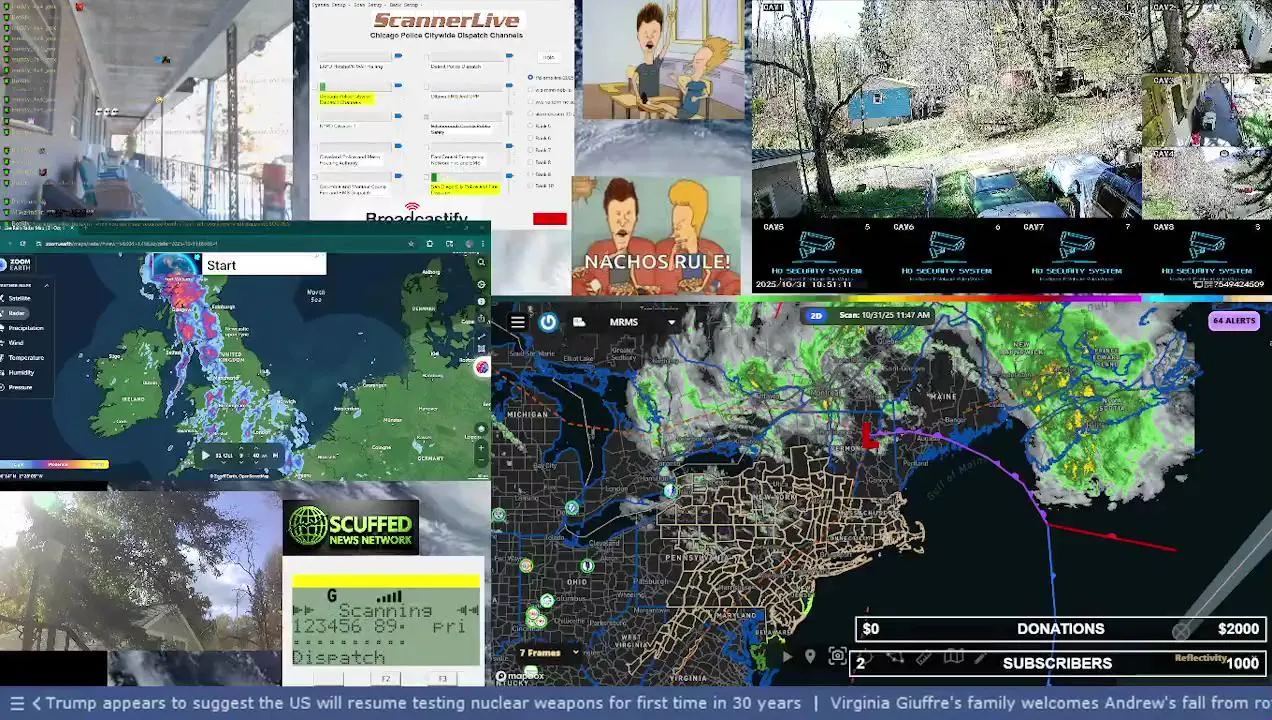The width and height of the screenshot is (1272, 720).
Task: Open the browser extensions puzzle icon
Action: pos(430,244)
